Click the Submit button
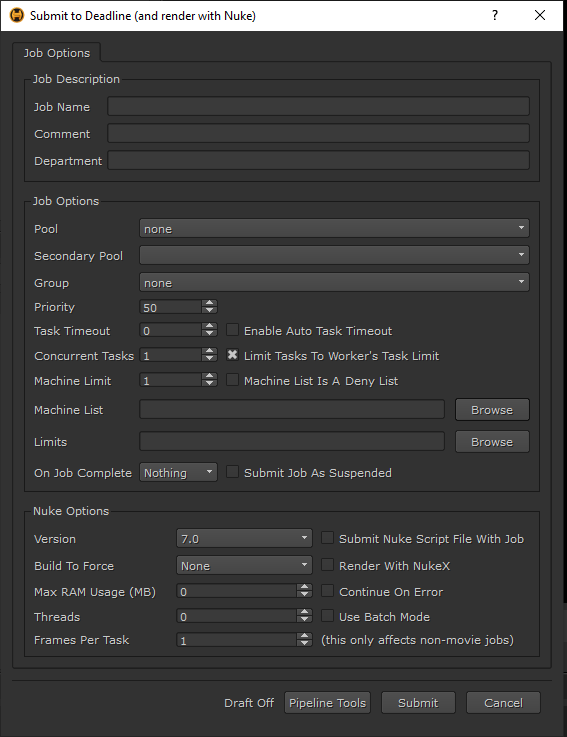Image resolution: width=567 pixels, height=737 pixels. 418,703
